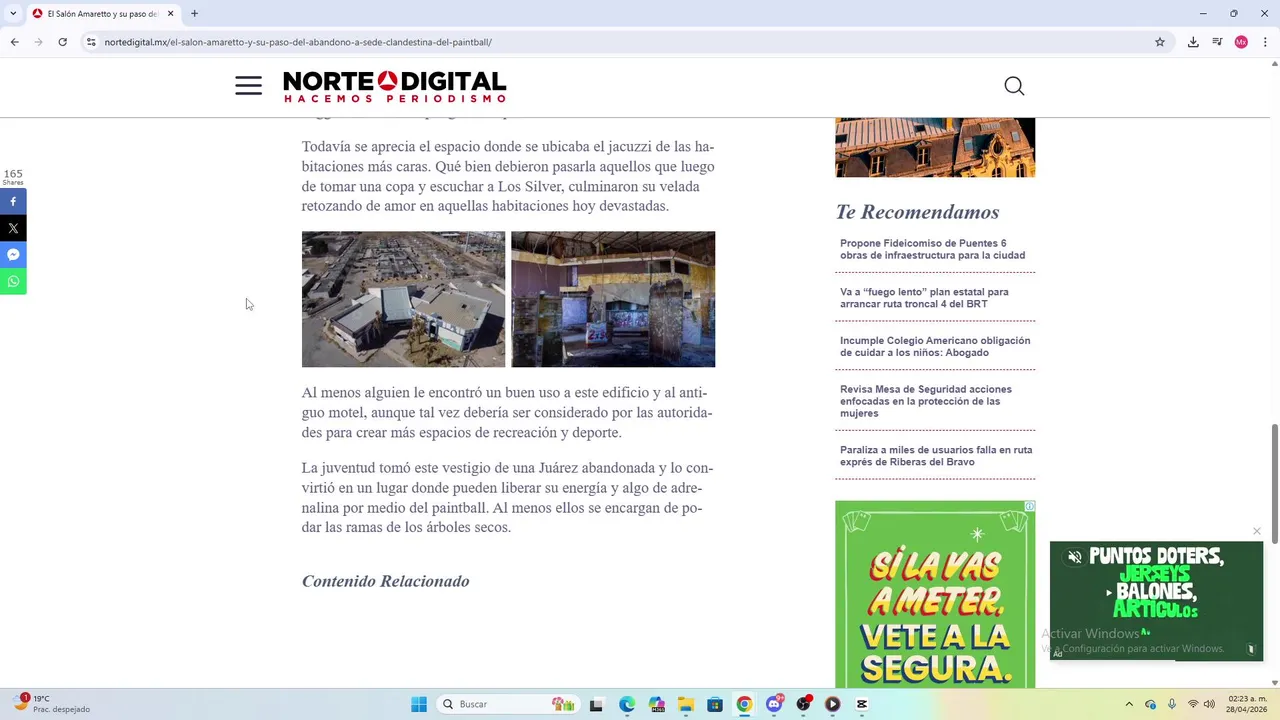This screenshot has height=720, width=1280.
Task: Close the floating video ad
Action: 1257,532
